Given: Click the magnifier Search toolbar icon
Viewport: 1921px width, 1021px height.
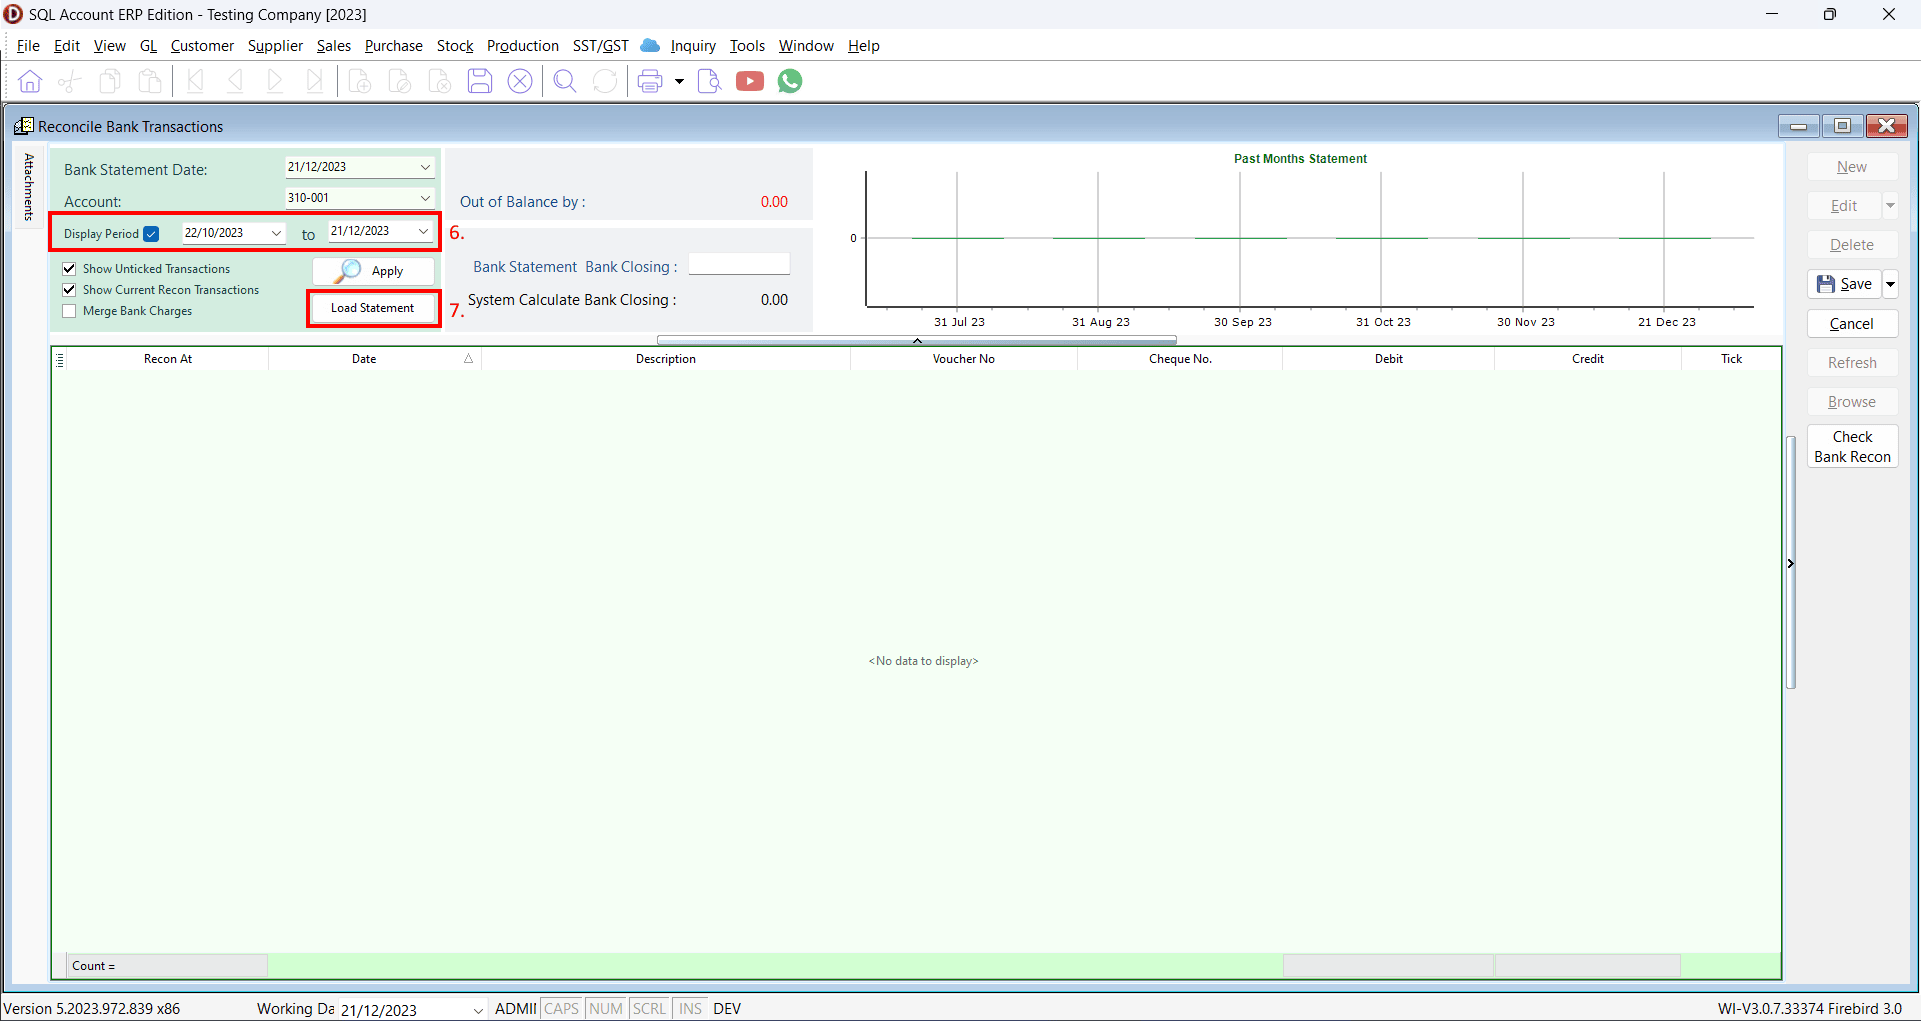Looking at the screenshot, I should 565,81.
